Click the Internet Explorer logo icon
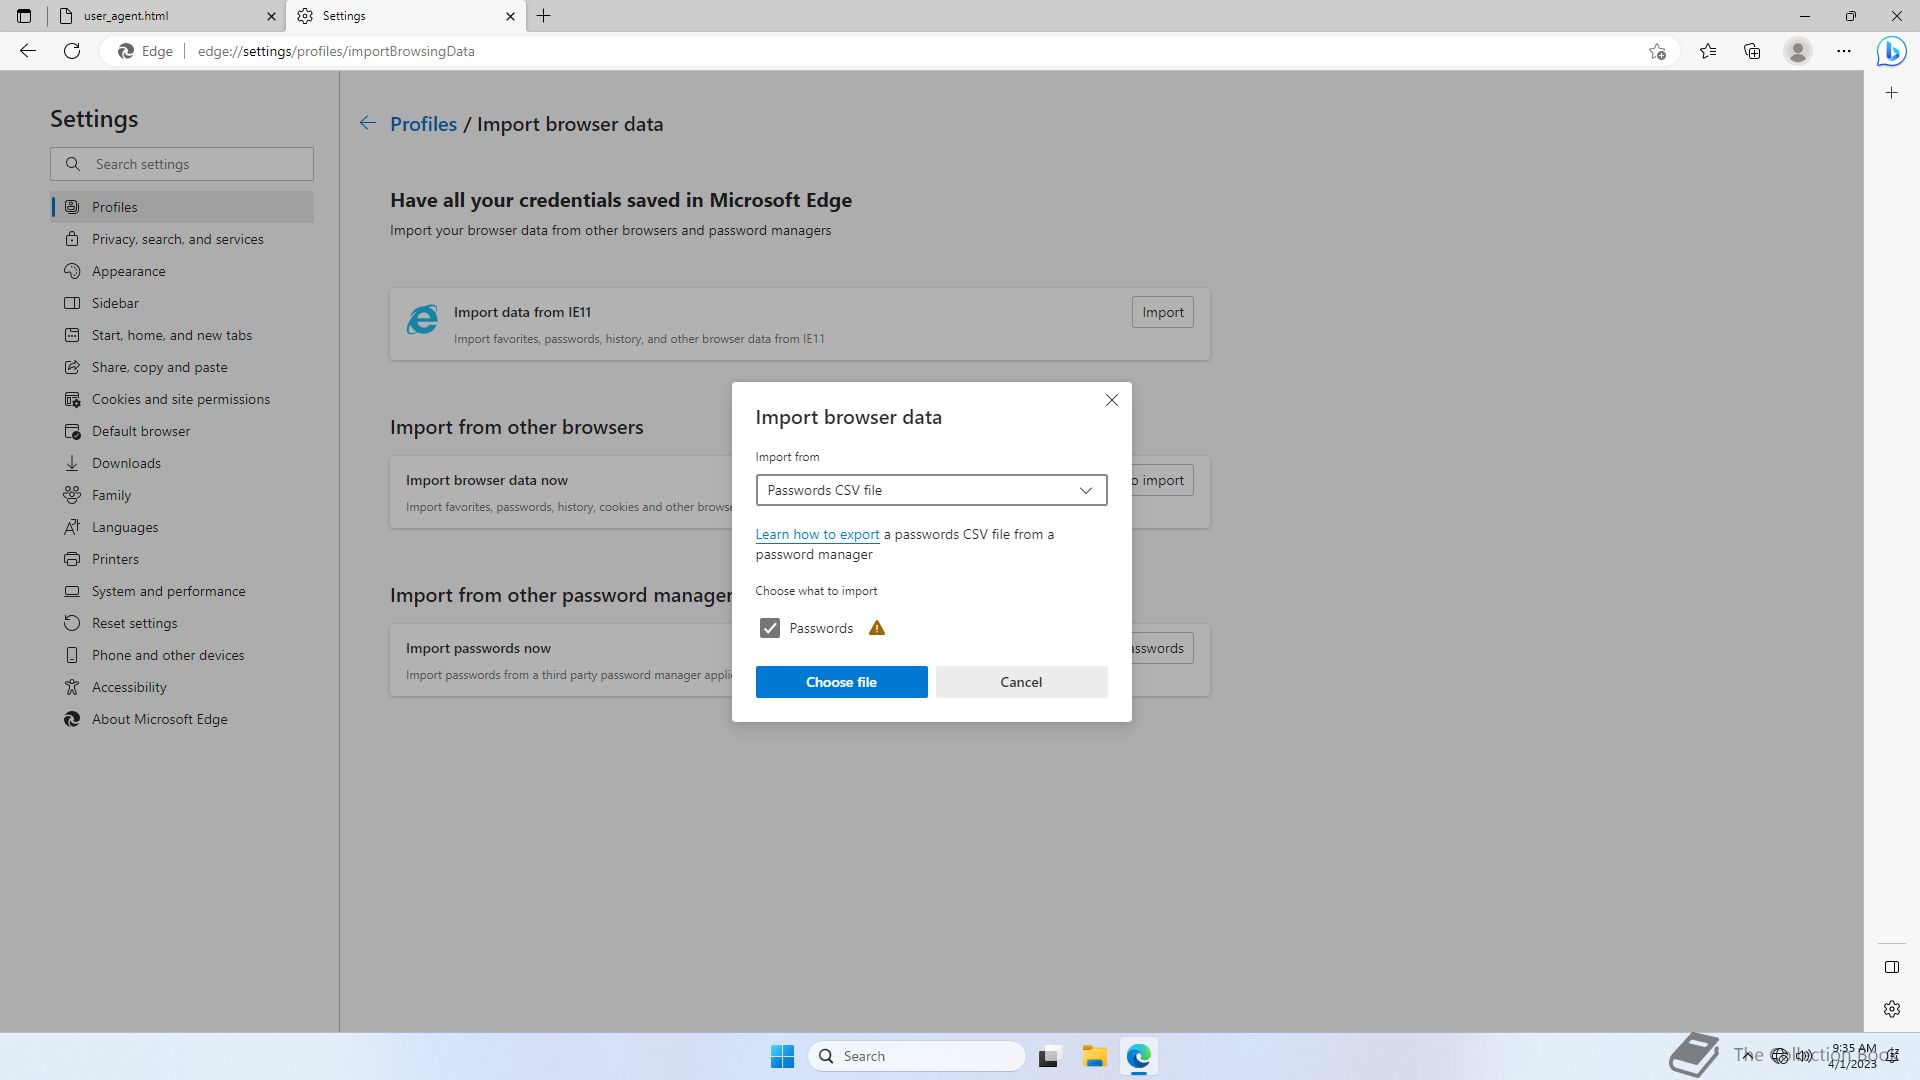 pos(422,320)
